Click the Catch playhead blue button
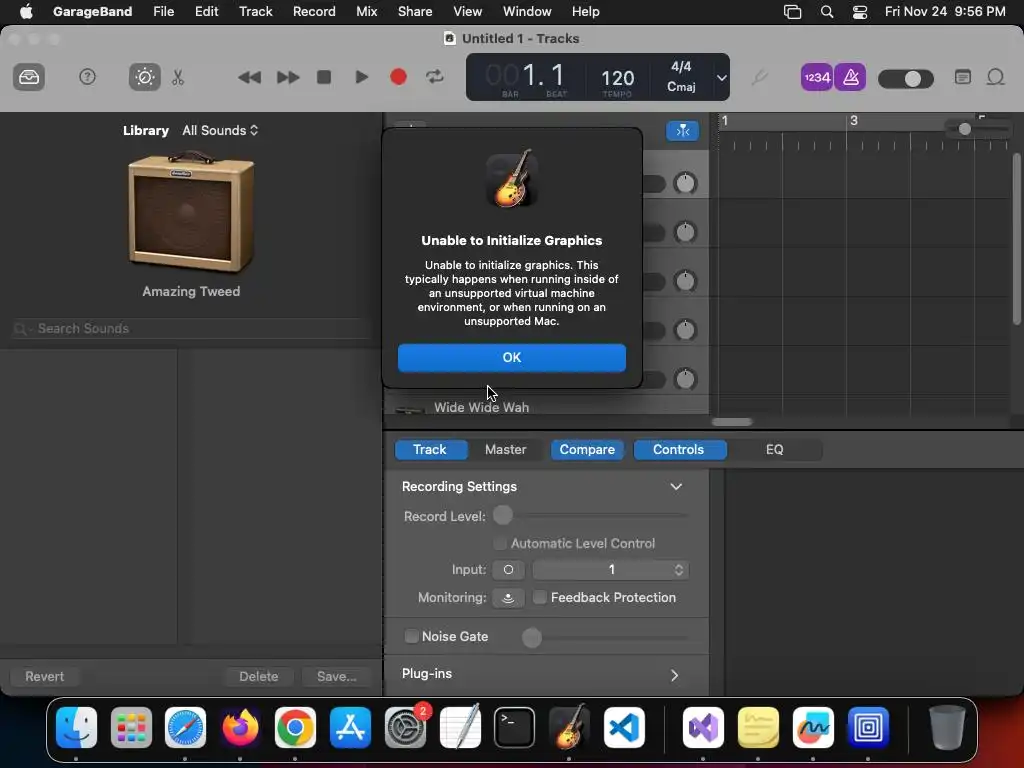The width and height of the screenshot is (1024, 768). (682, 131)
